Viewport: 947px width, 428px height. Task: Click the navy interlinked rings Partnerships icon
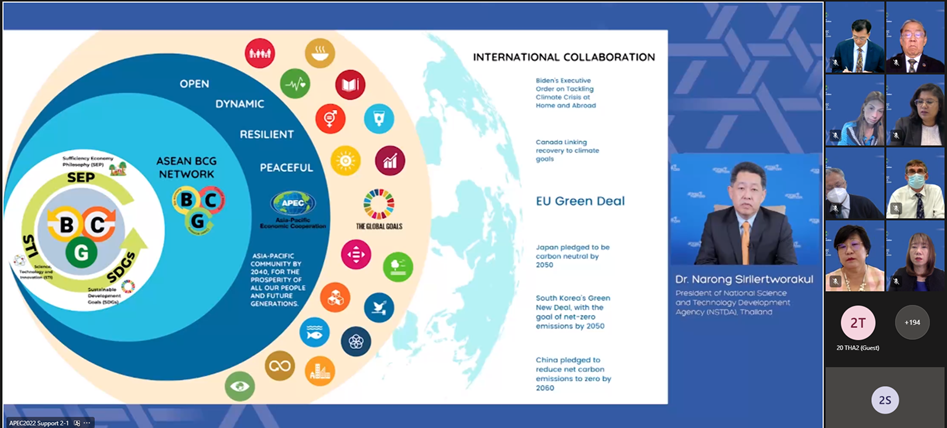point(356,341)
